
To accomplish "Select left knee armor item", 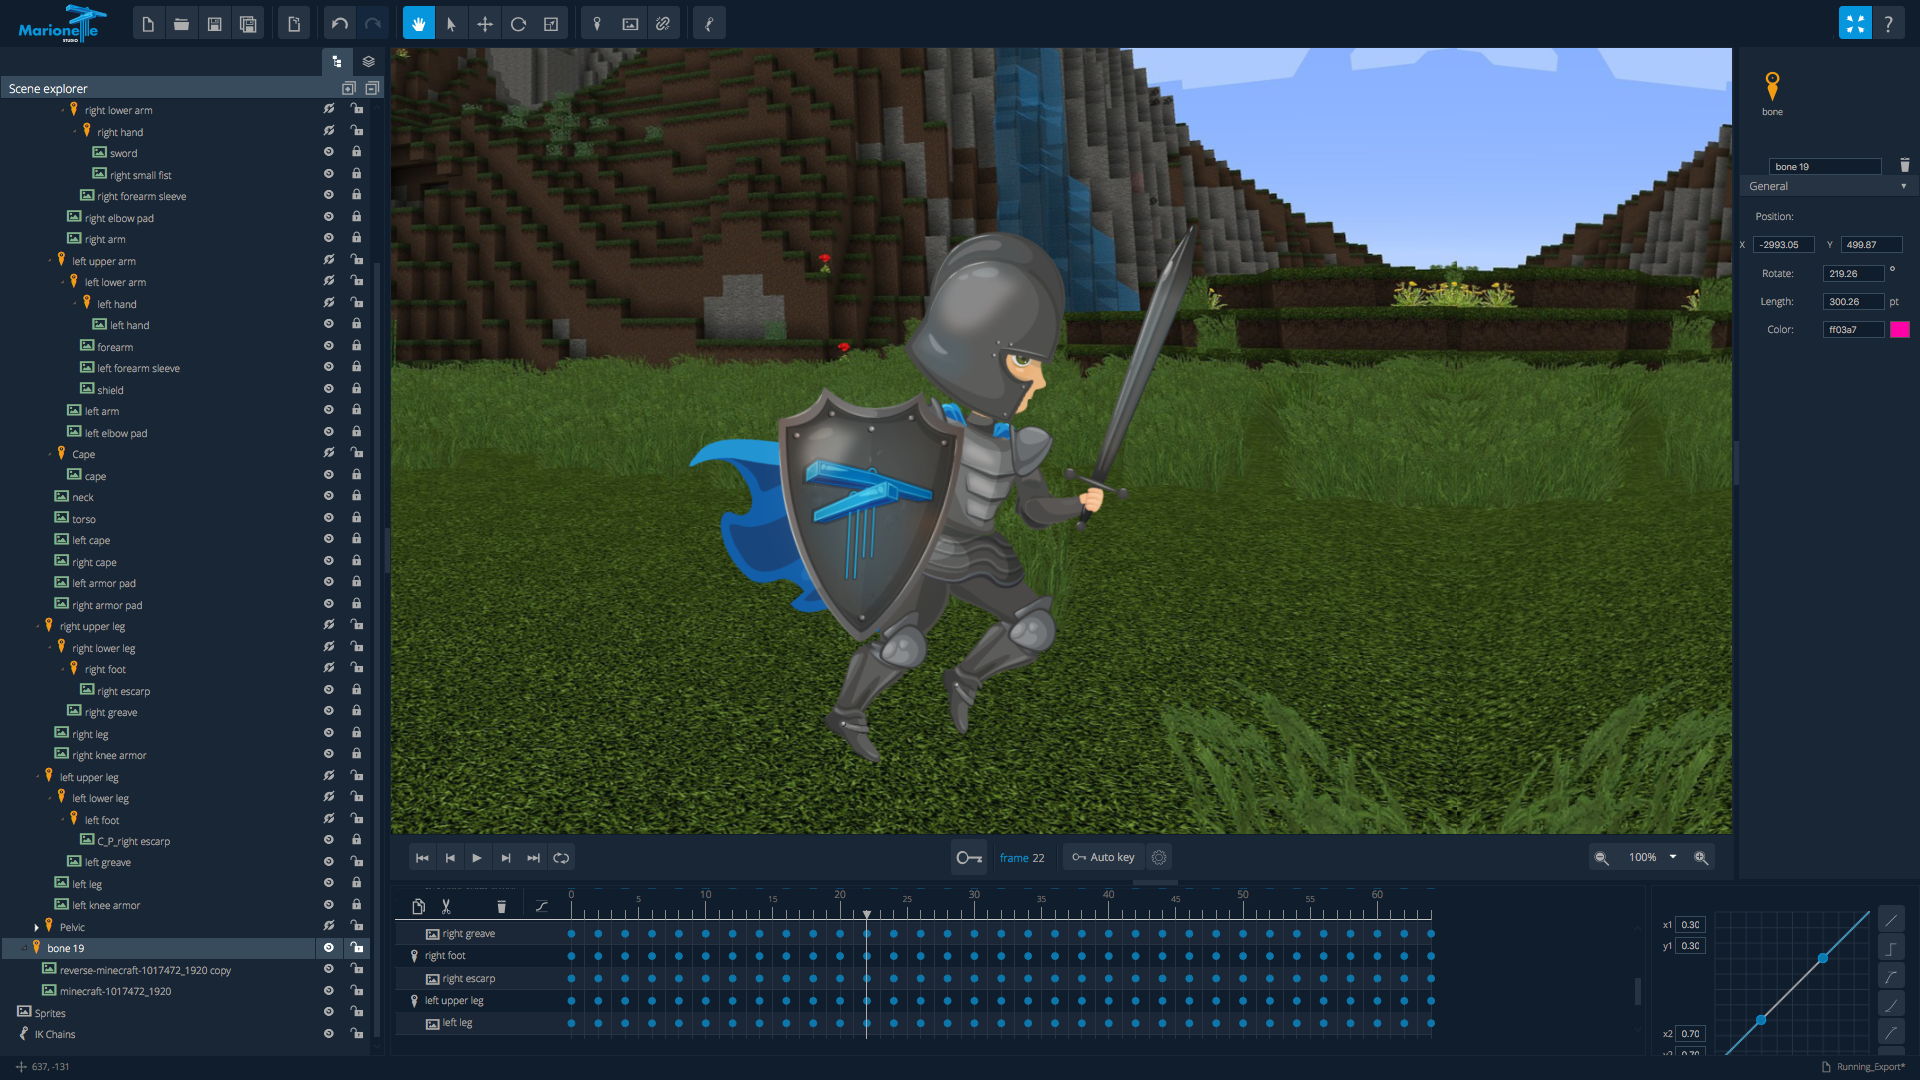I will (x=106, y=906).
